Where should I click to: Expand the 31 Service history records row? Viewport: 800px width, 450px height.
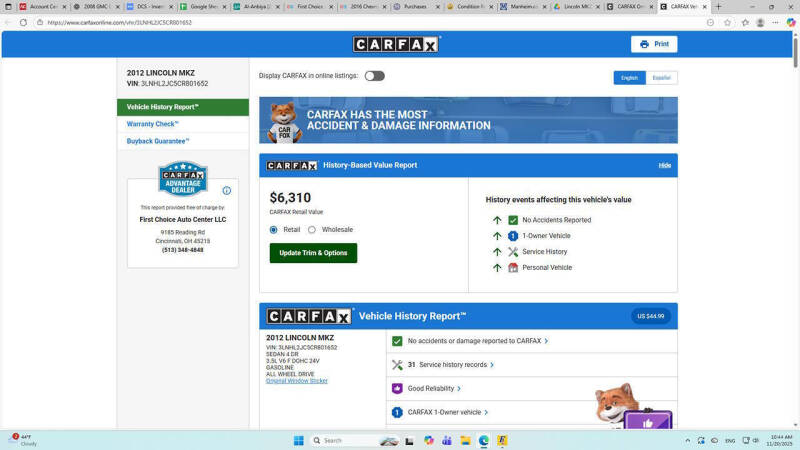[450, 365]
